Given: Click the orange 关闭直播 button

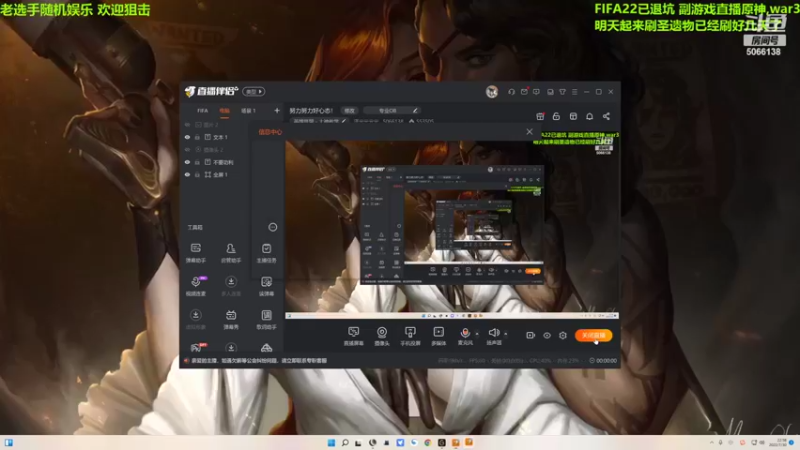Looking at the screenshot, I should tap(593, 335).
